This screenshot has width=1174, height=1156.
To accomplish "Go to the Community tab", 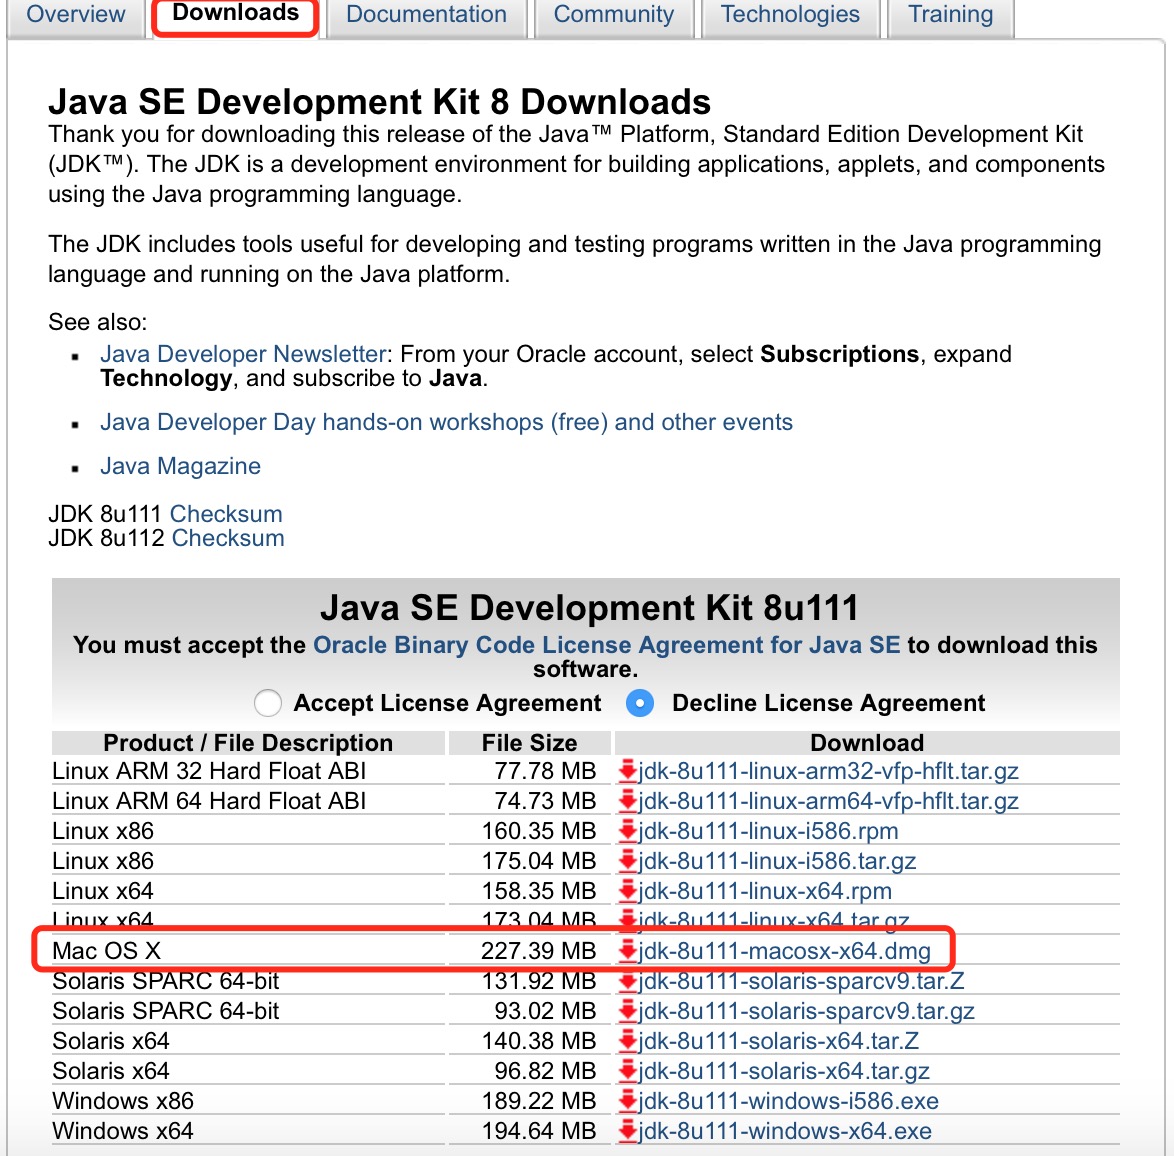I will (614, 14).
